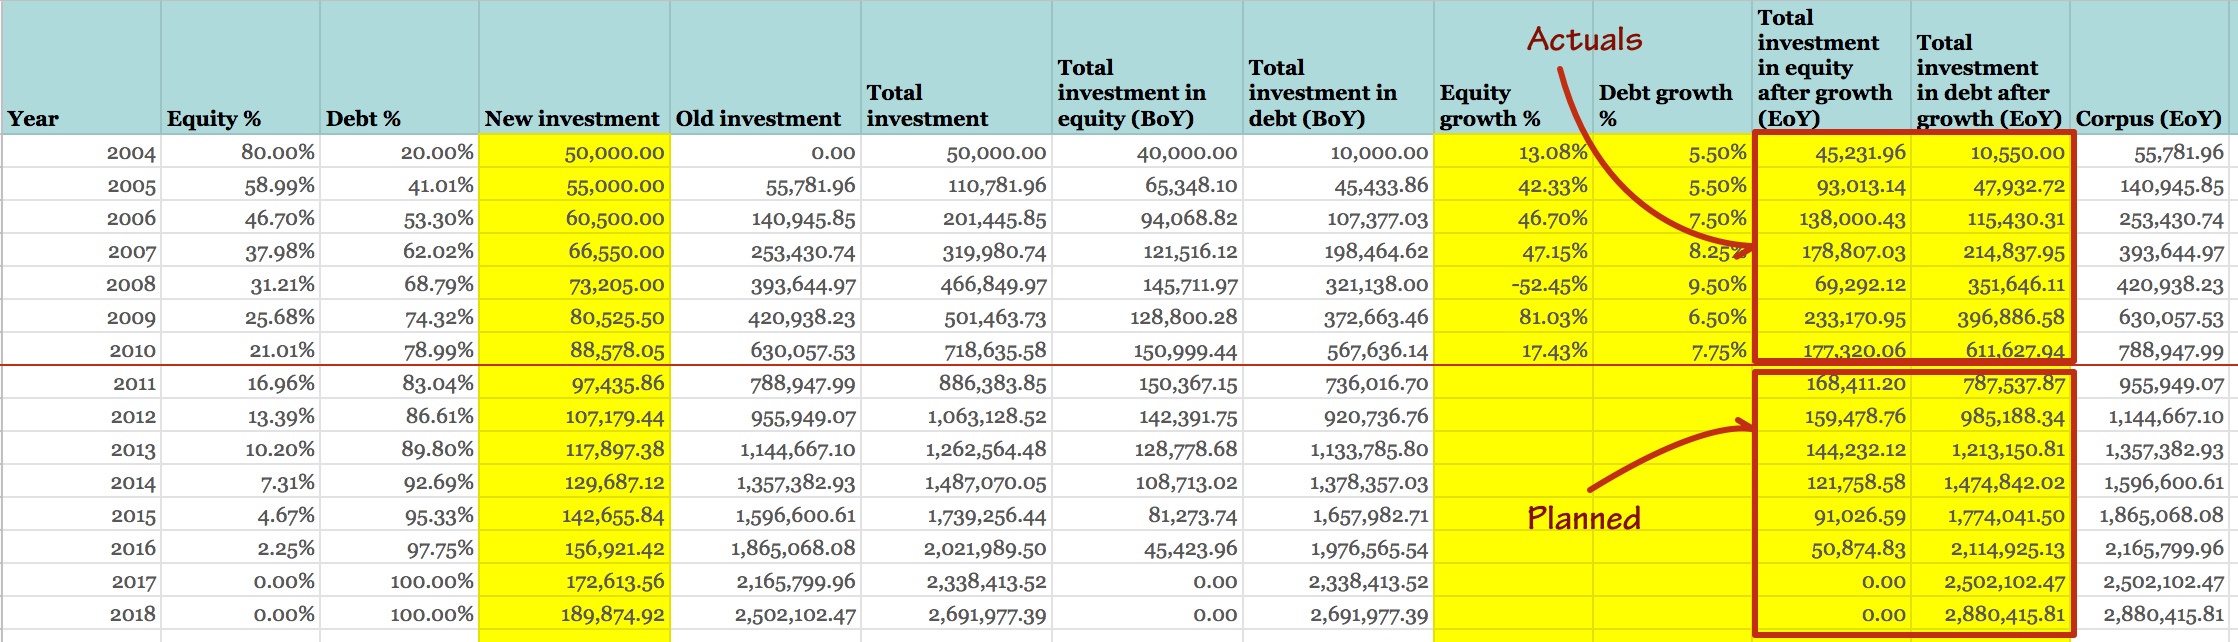The height and width of the screenshot is (642, 2238).
Task: Select debt EoY cell 10,550.00
Action: point(1990,152)
